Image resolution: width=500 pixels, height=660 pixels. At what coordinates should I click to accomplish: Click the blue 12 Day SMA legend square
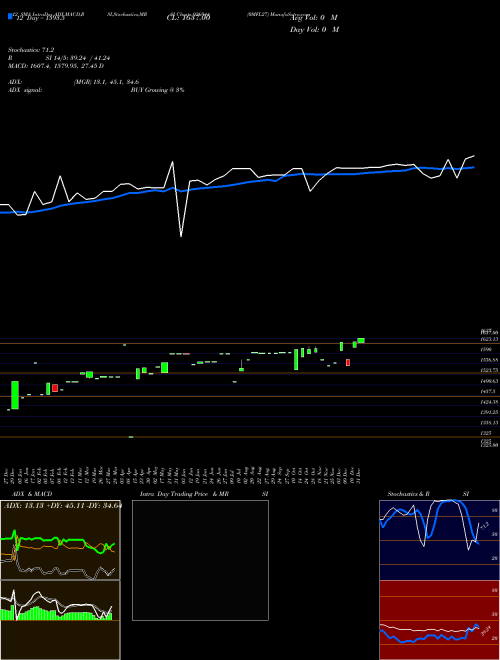10,17
